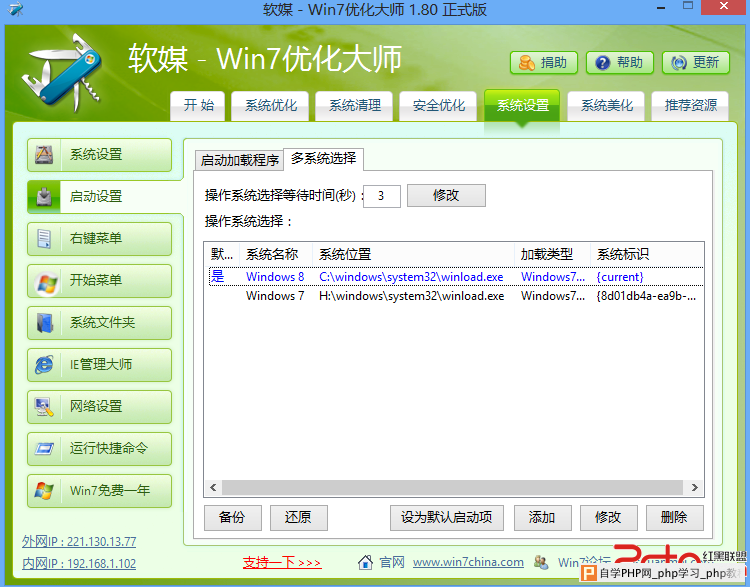Screen dimensions: 750x587
Task: Click the list's horizontal scrollbar track
Action: [x=452, y=487]
